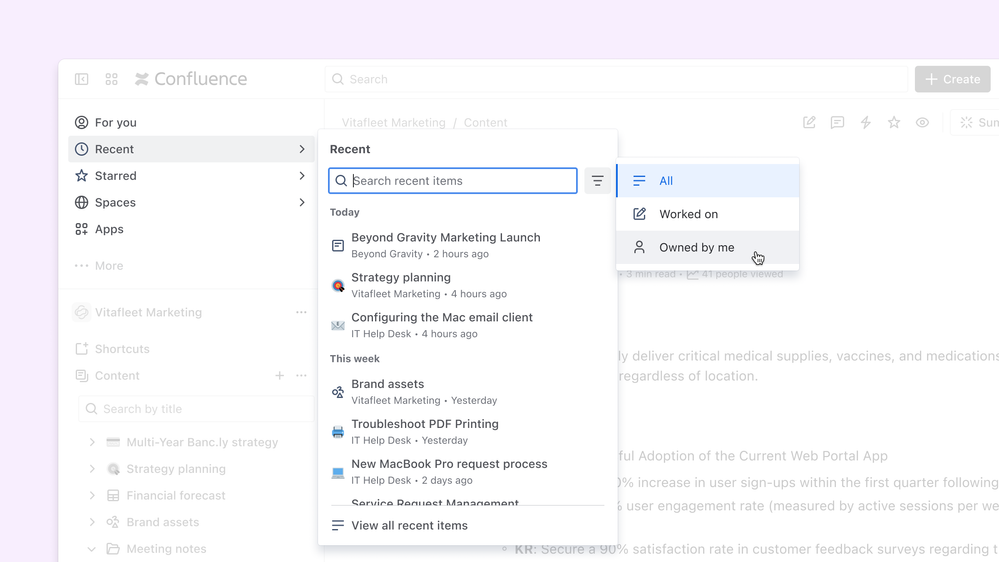Expand Strategy planning tree item
999x562 pixels.
pos(92,469)
